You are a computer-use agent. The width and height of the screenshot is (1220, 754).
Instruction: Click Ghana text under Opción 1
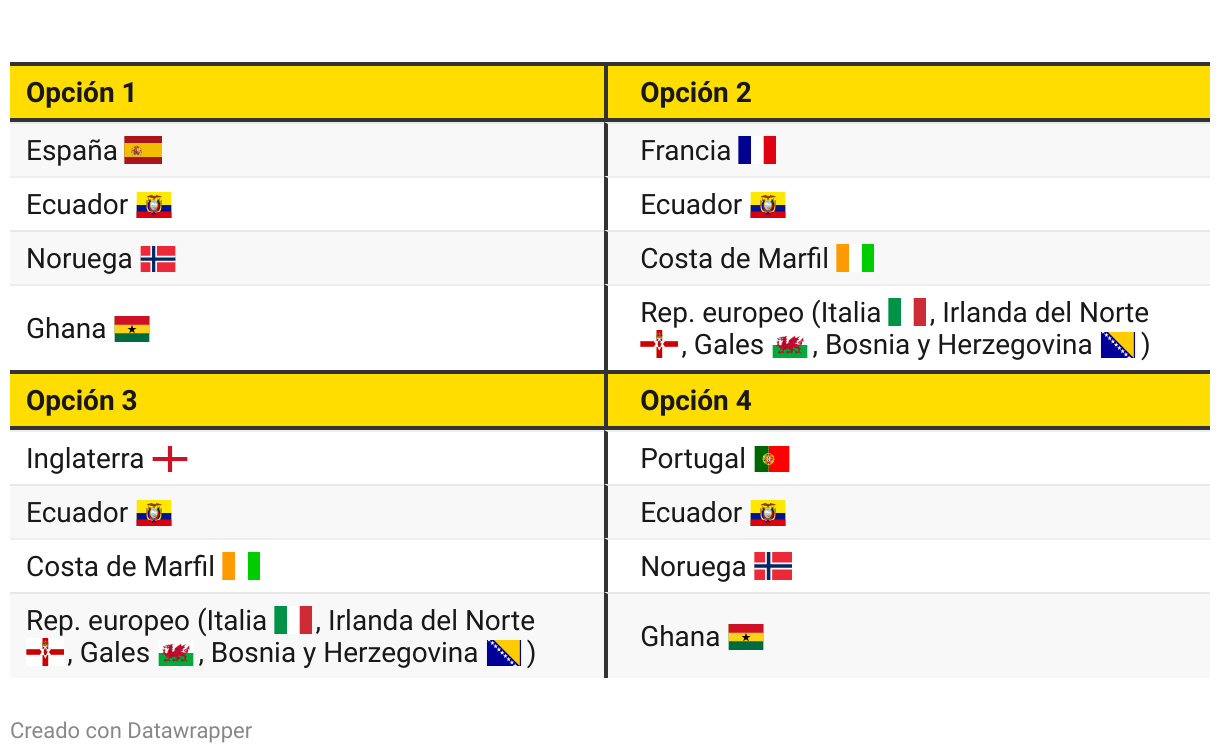coord(66,329)
